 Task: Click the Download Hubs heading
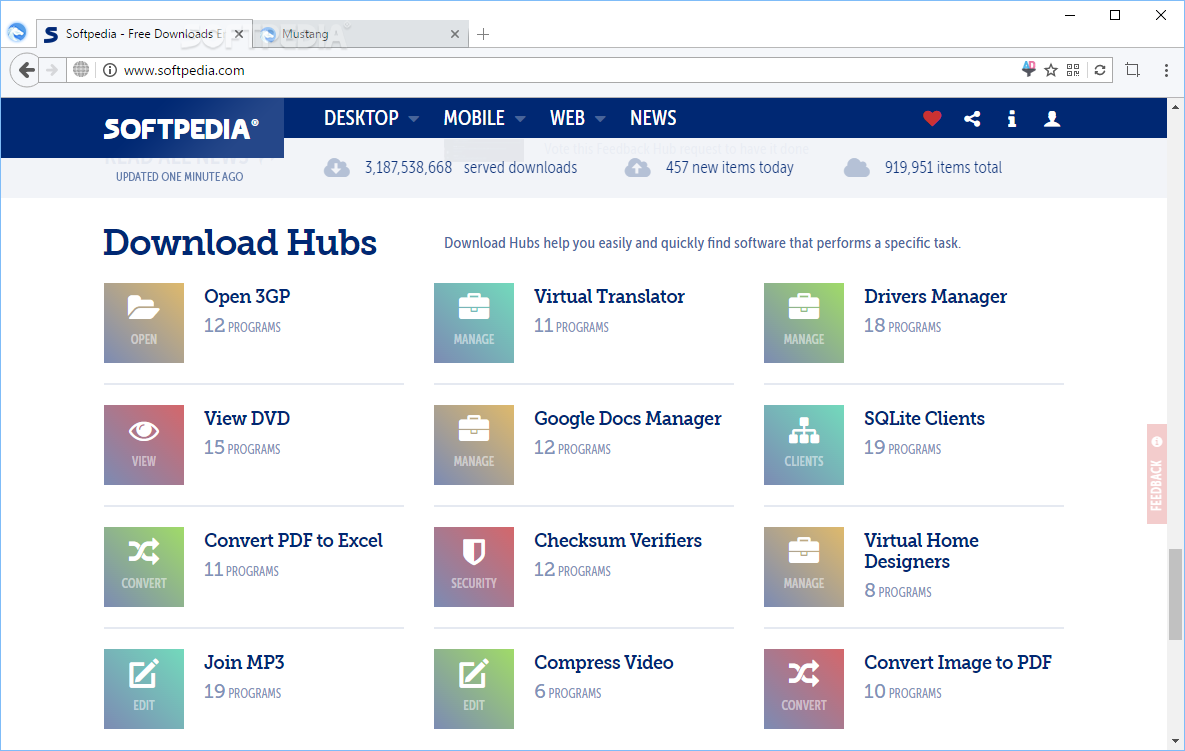(240, 243)
